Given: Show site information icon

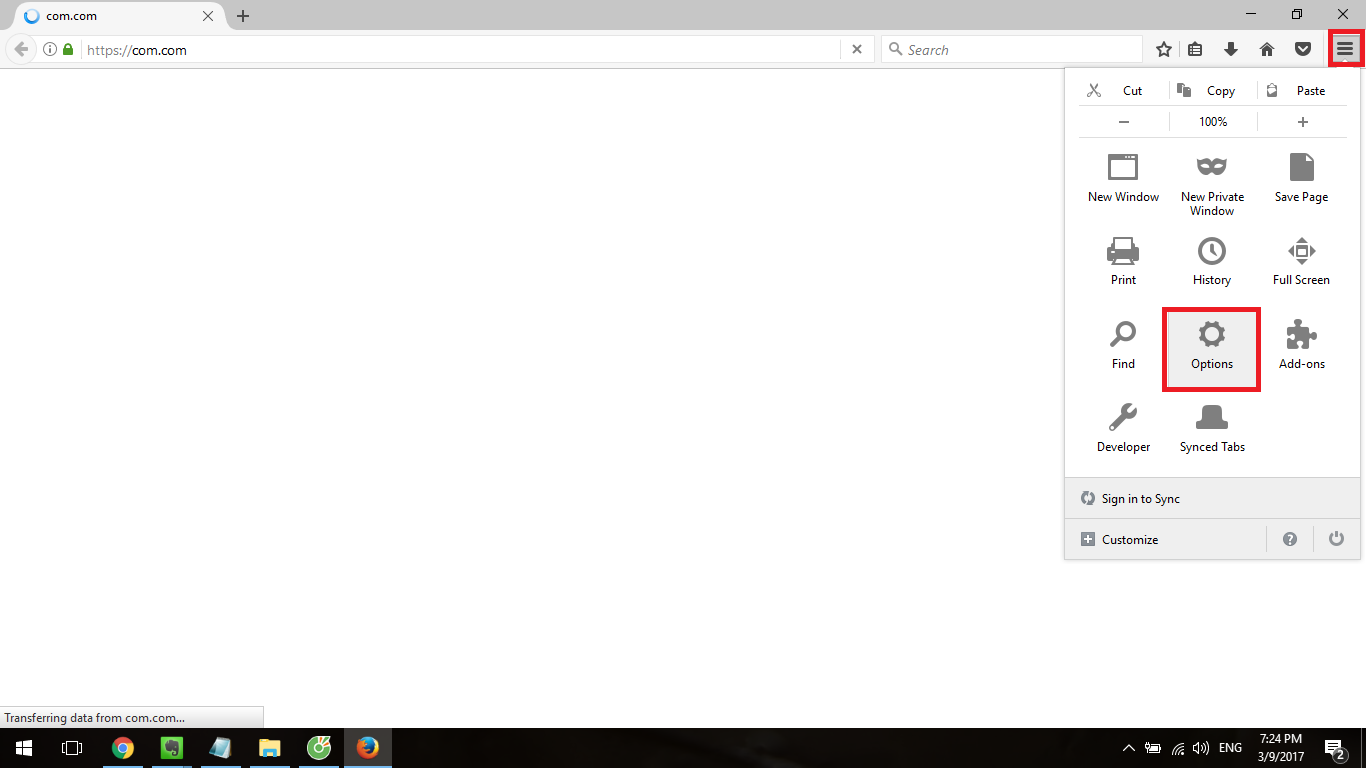Looking at the screenshot, I should 50,49.
